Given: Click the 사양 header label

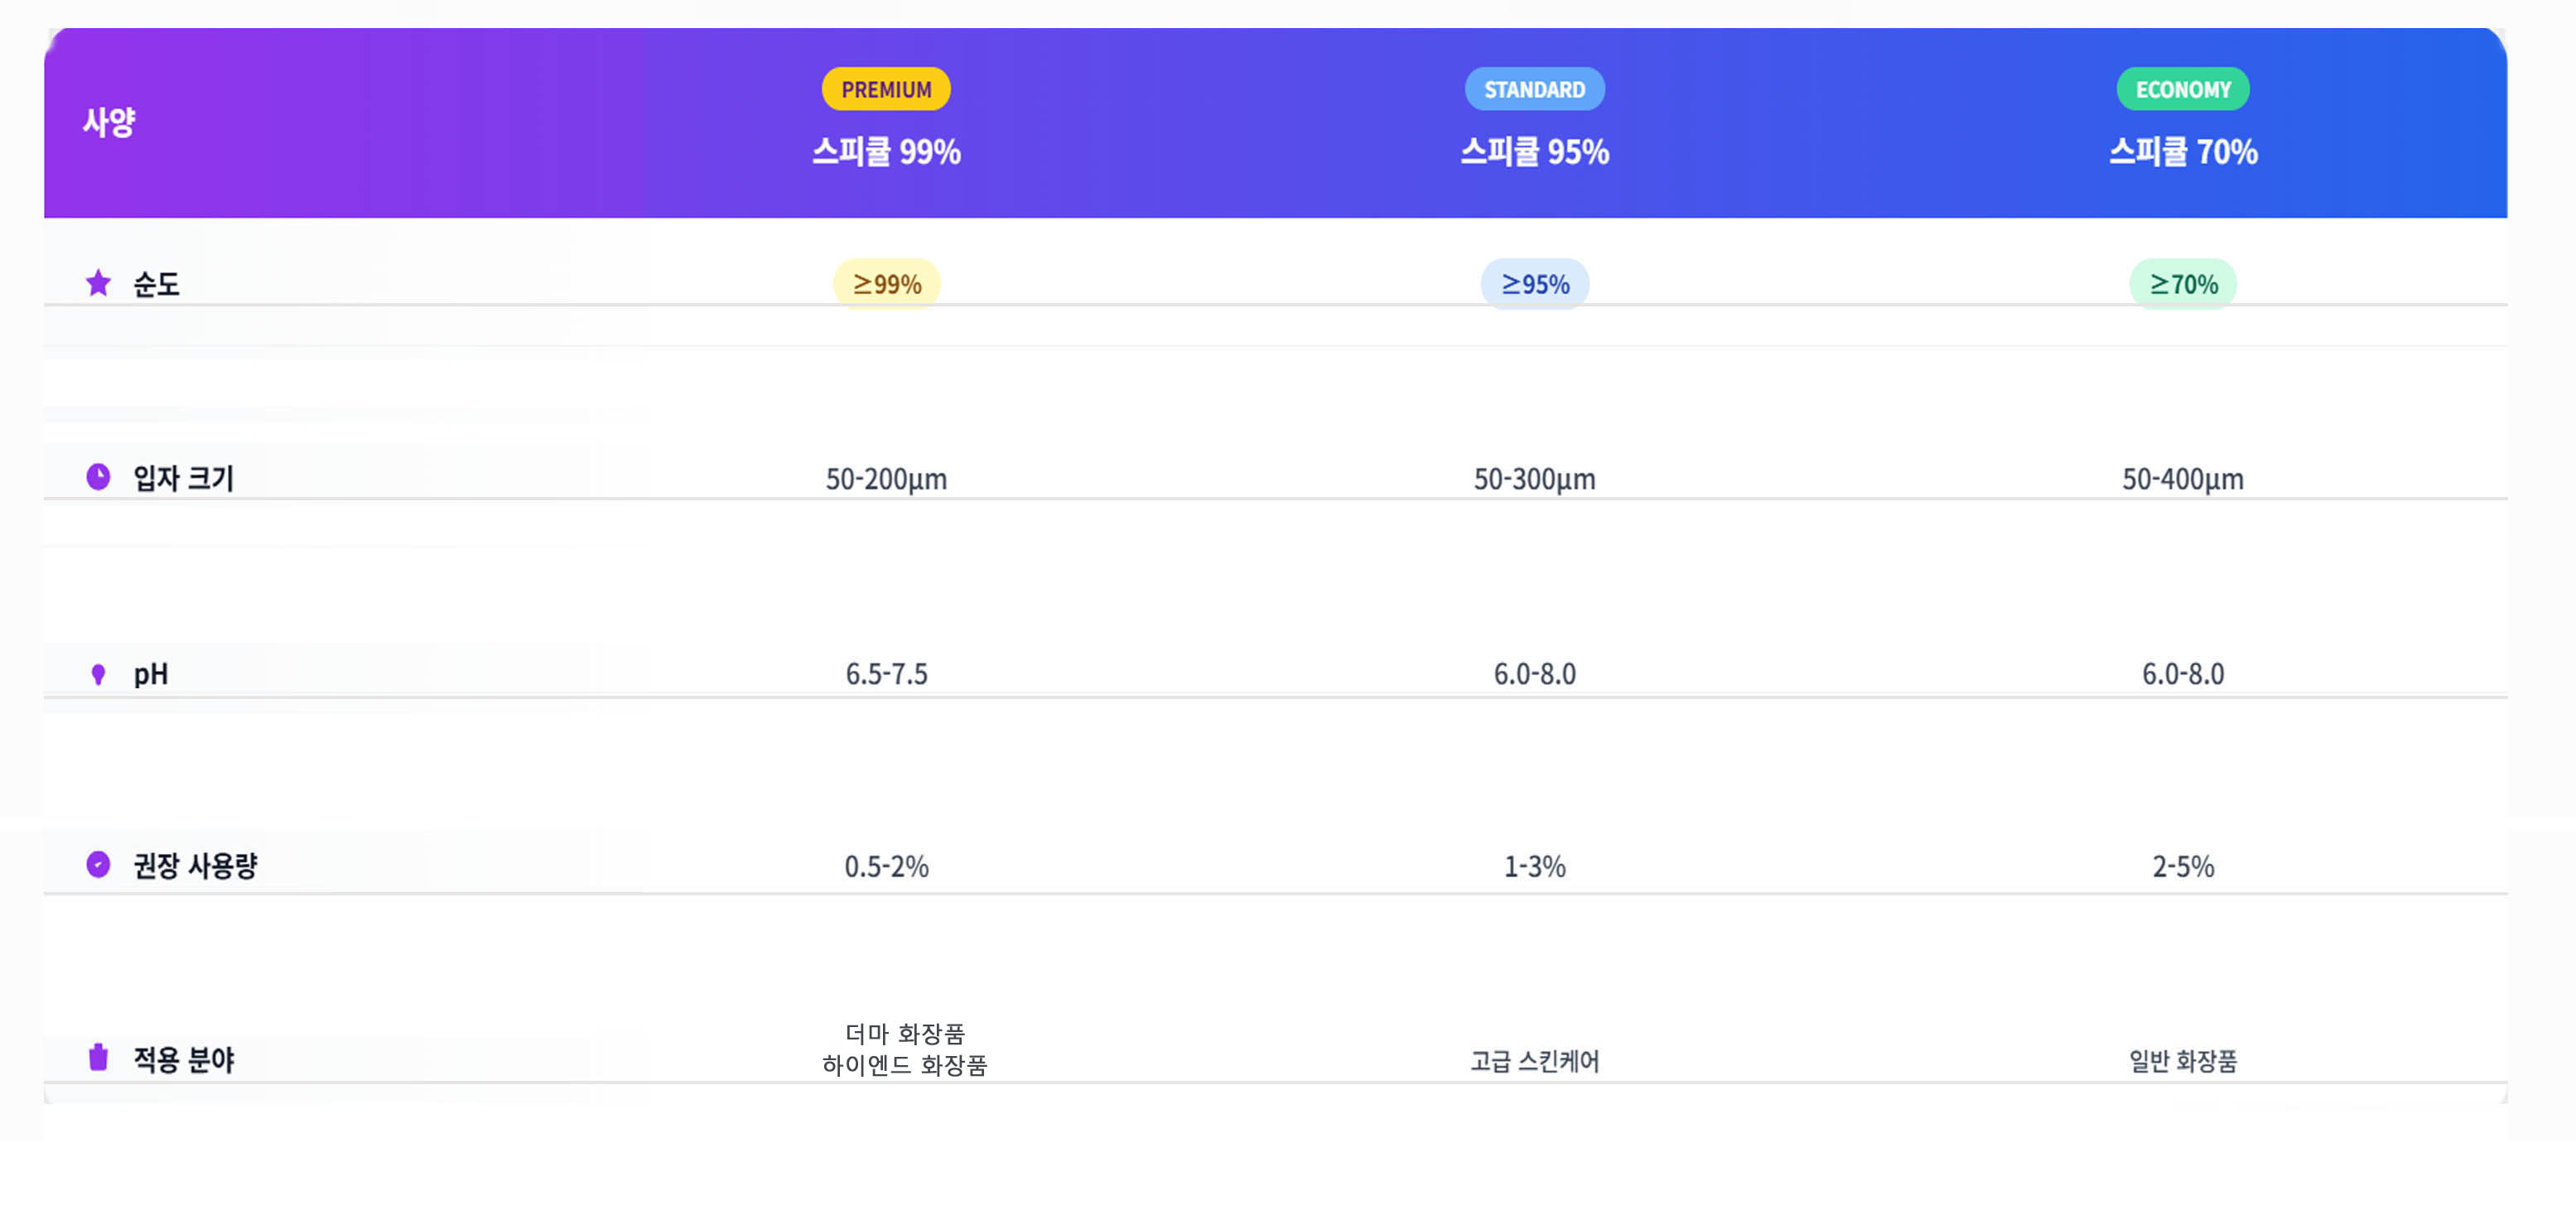Looking at the screenshot, I should pyautogui.click(x=109, y=122).
